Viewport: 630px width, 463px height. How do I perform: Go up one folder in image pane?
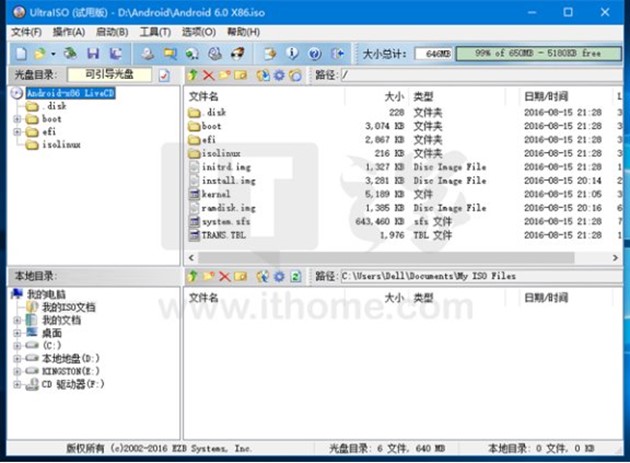coord(193,75)
